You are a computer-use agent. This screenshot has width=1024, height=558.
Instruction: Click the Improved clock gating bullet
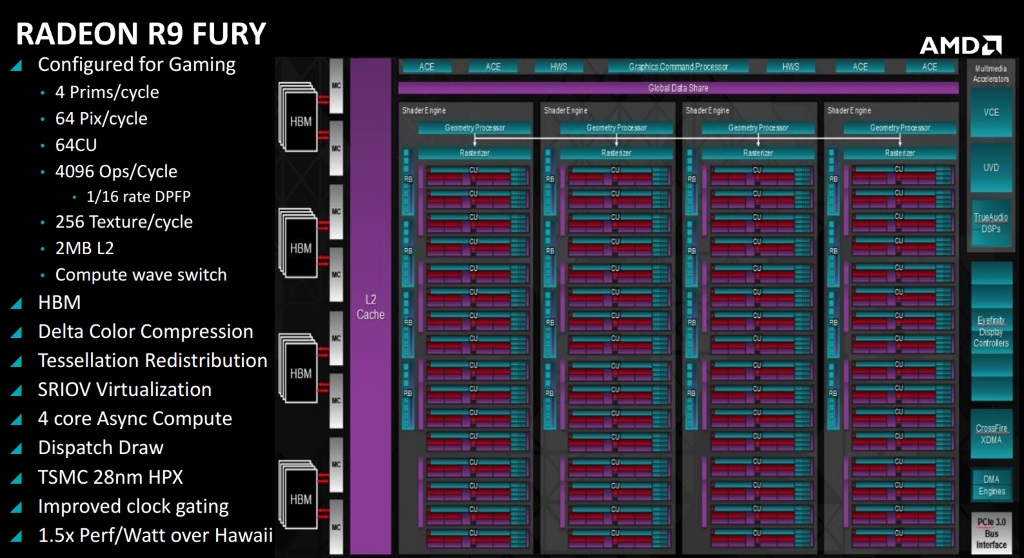tap(133, 506)
